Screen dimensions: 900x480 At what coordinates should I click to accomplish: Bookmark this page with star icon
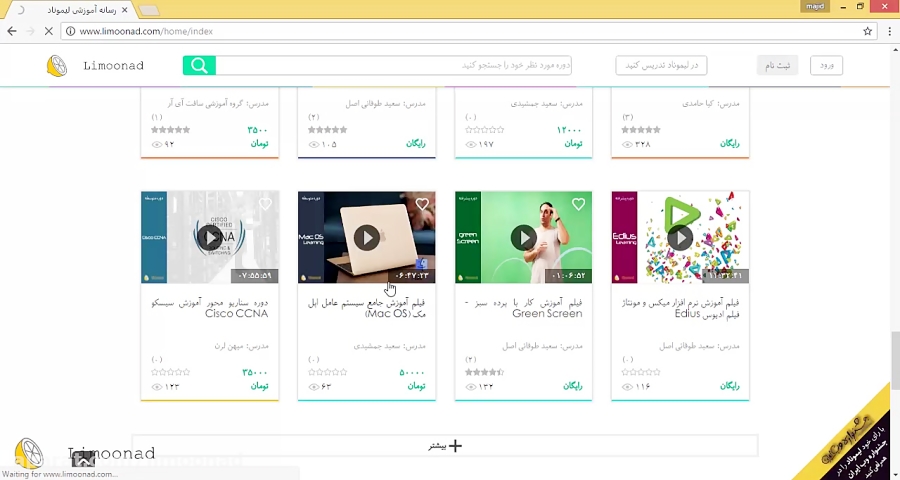tap(867, 31)
